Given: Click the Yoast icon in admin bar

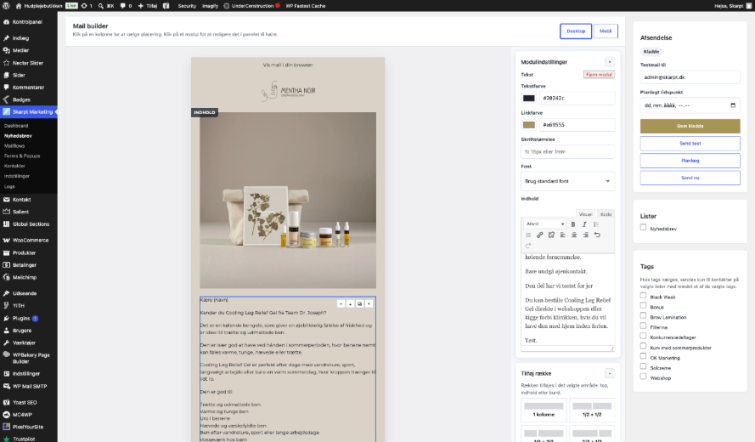Looking at the screenshot, I should coord(166,6).
